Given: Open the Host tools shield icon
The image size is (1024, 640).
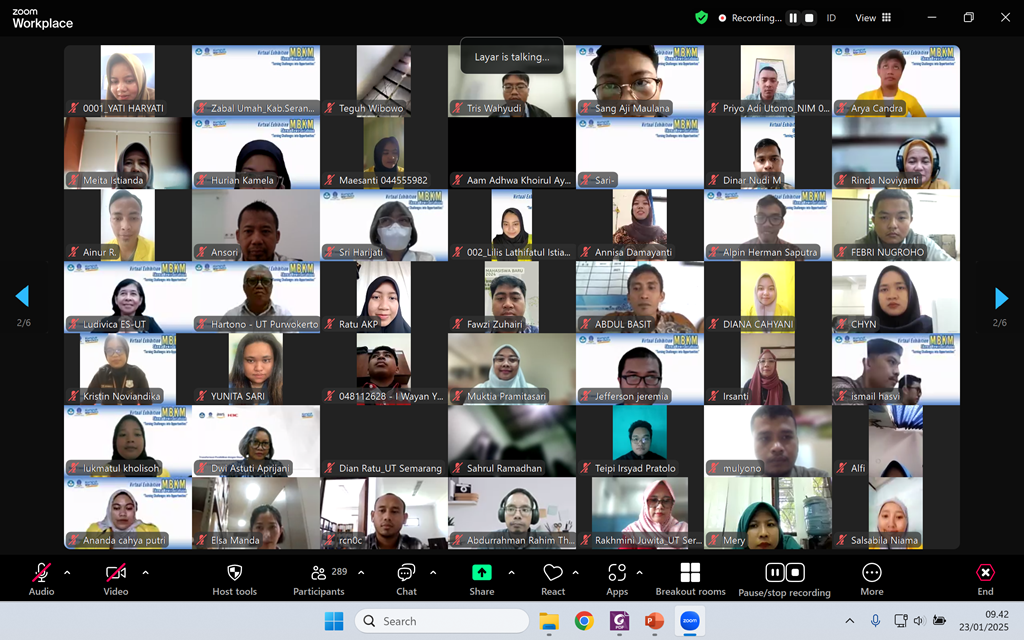Looking at the screenshot, I should 234,573.
